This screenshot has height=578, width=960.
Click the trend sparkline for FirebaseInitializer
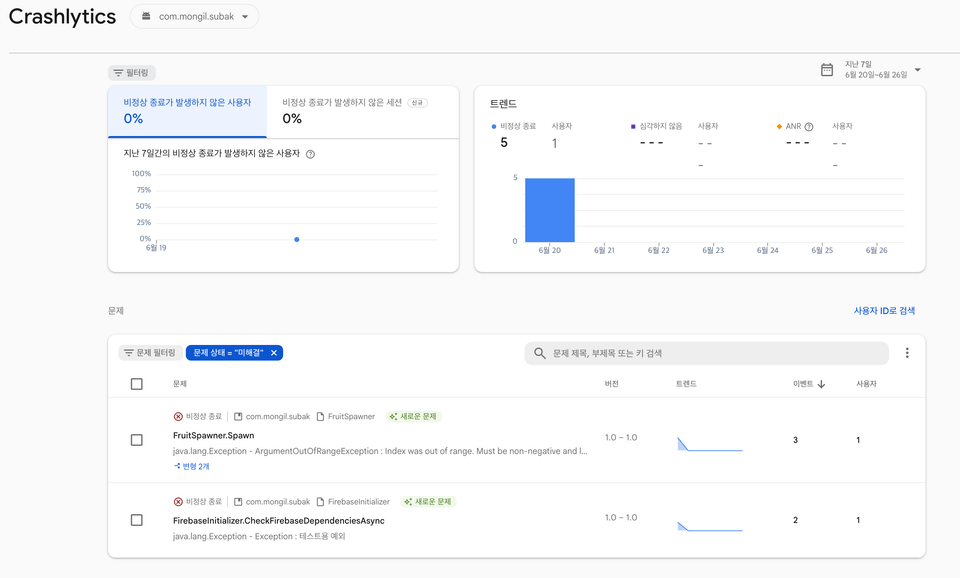(x=710, y=526)
